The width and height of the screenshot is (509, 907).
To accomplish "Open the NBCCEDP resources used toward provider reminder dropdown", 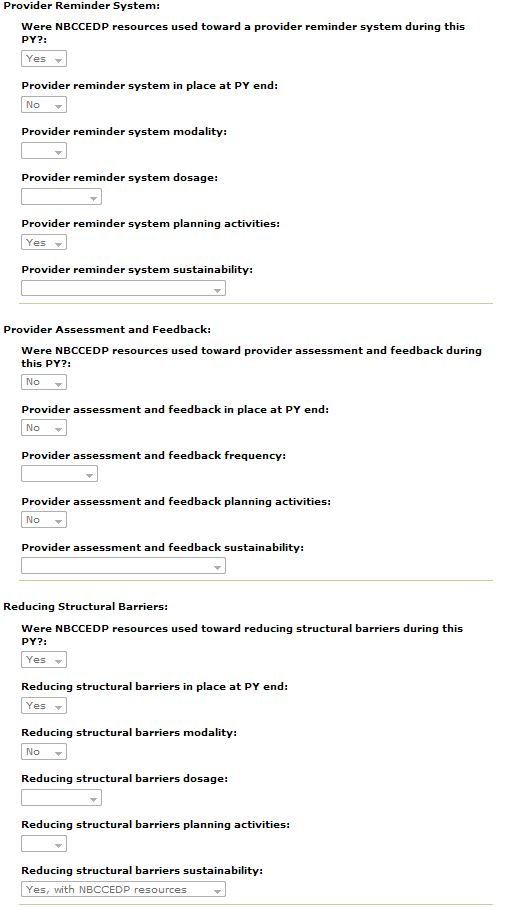I will (44, 59).
